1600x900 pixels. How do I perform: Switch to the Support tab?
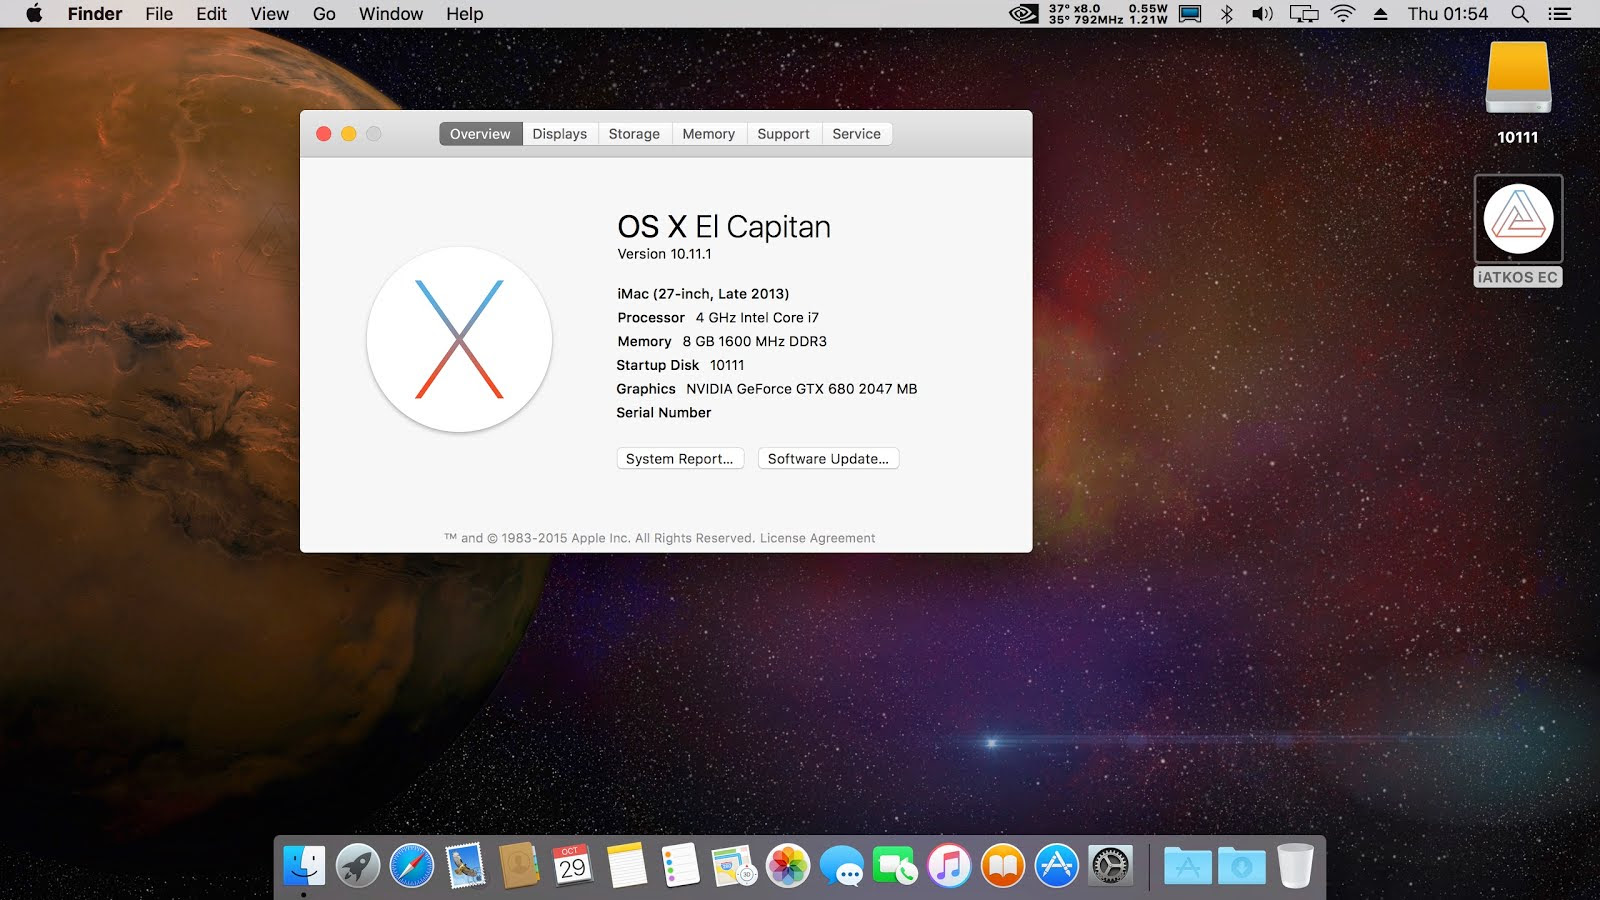(783, 134)
